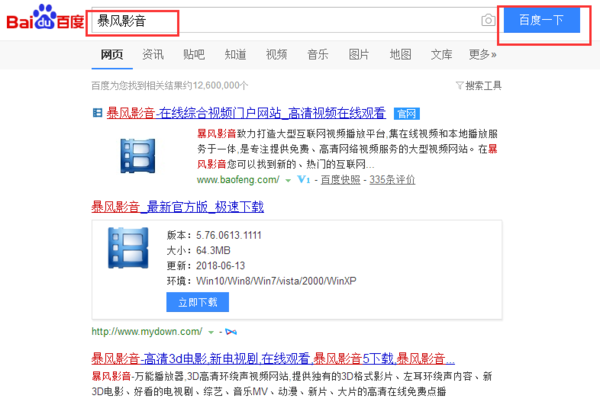Select the 网页 tab

click(x=112, y=55)
